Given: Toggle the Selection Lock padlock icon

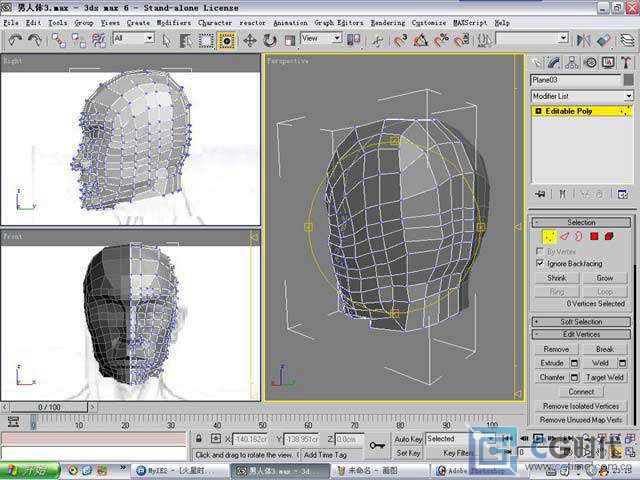Looking at the screenshot, I should click(199, 439).
